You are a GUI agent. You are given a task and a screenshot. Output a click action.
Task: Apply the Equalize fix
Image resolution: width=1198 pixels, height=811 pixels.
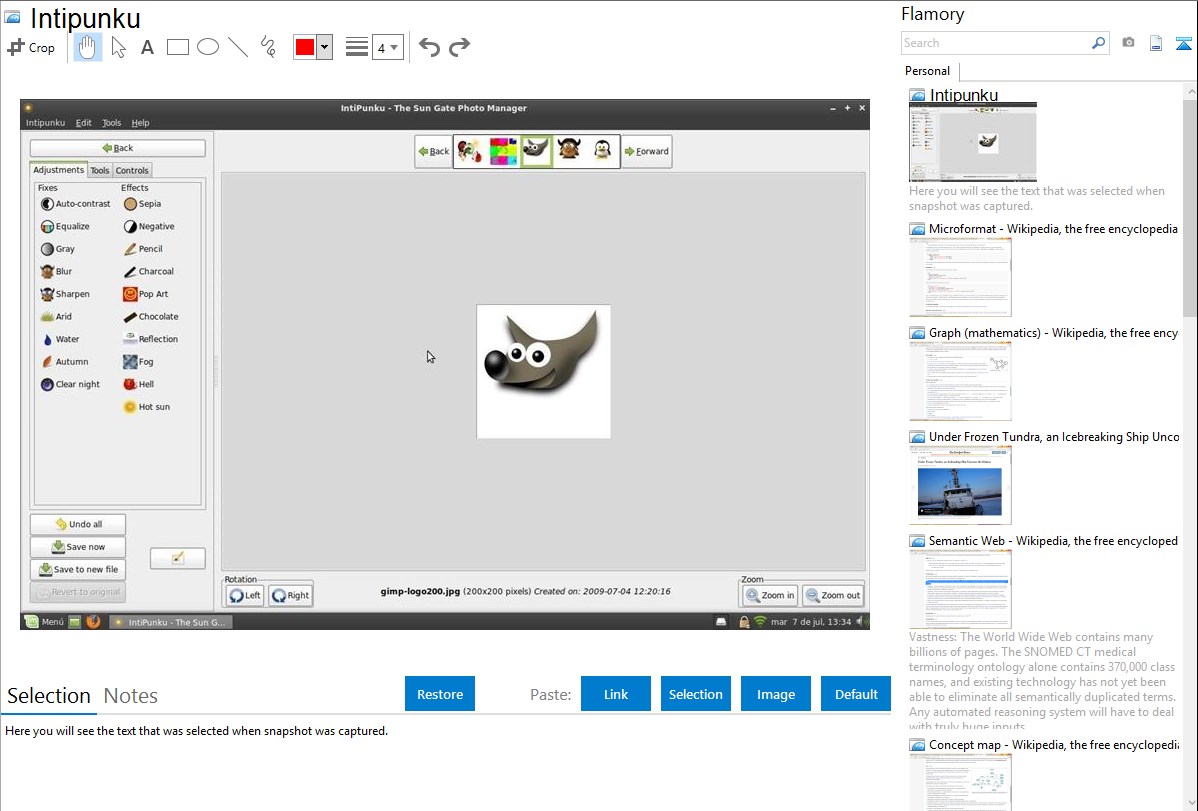(x=65, y=226)
